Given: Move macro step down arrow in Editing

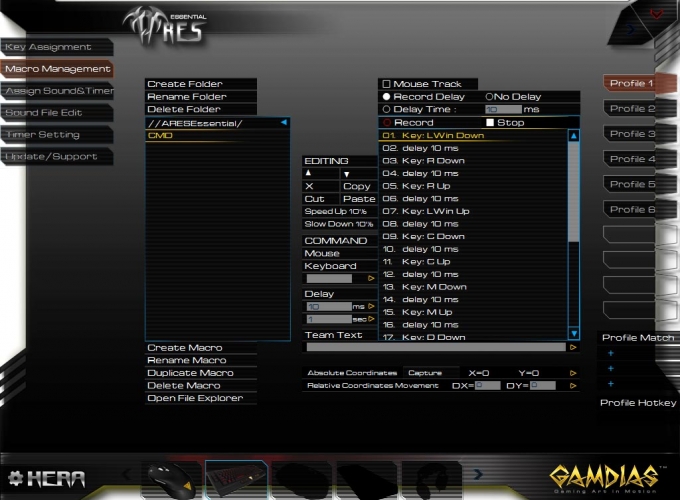Looking at the screenshot, I should pos(346,174).
